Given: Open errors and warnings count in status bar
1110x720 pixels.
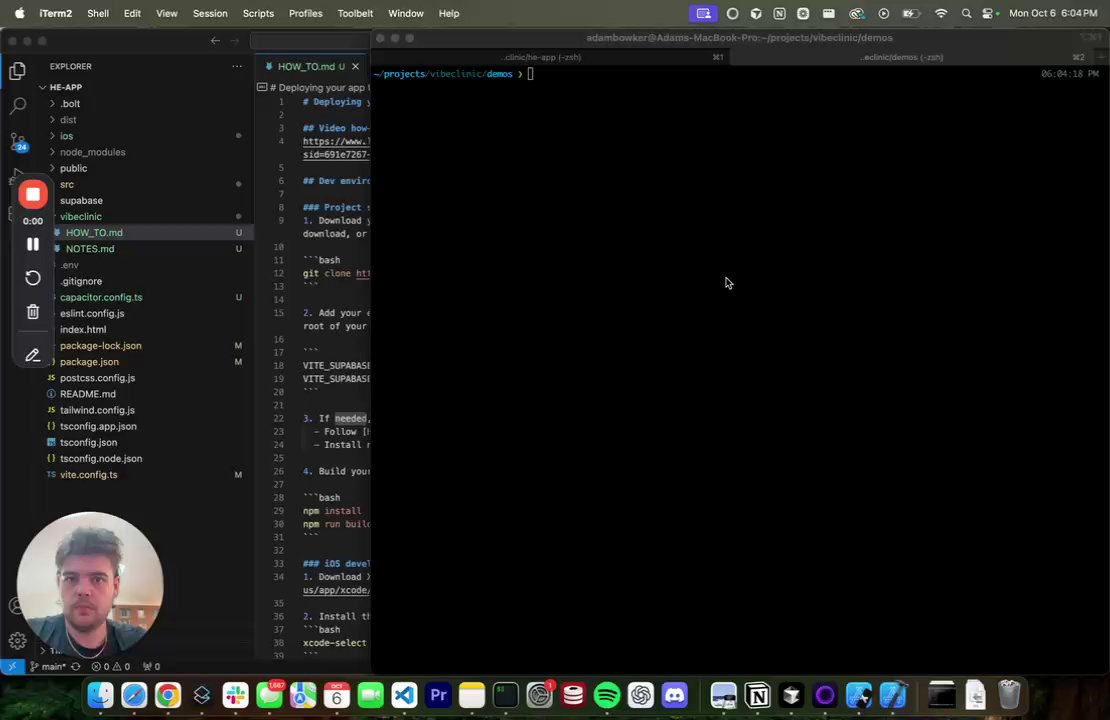Looking at the screenshot, I should [x=110, y=666].
